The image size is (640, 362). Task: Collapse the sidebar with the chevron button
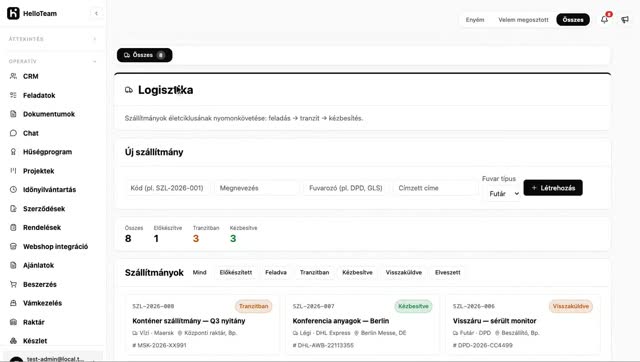[x=96, y=13]
